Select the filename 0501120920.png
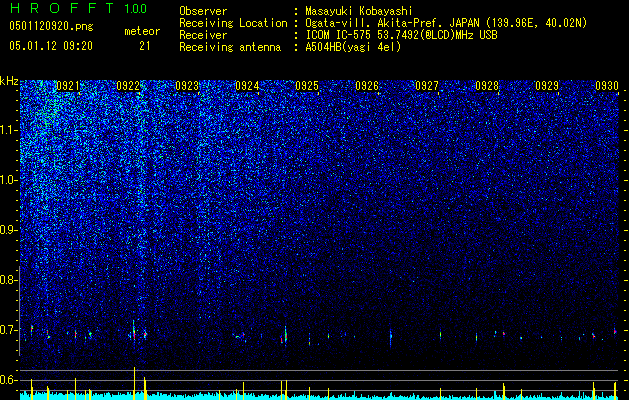The width and height of the screenshot is (629, 400). [x=51, y=26]
